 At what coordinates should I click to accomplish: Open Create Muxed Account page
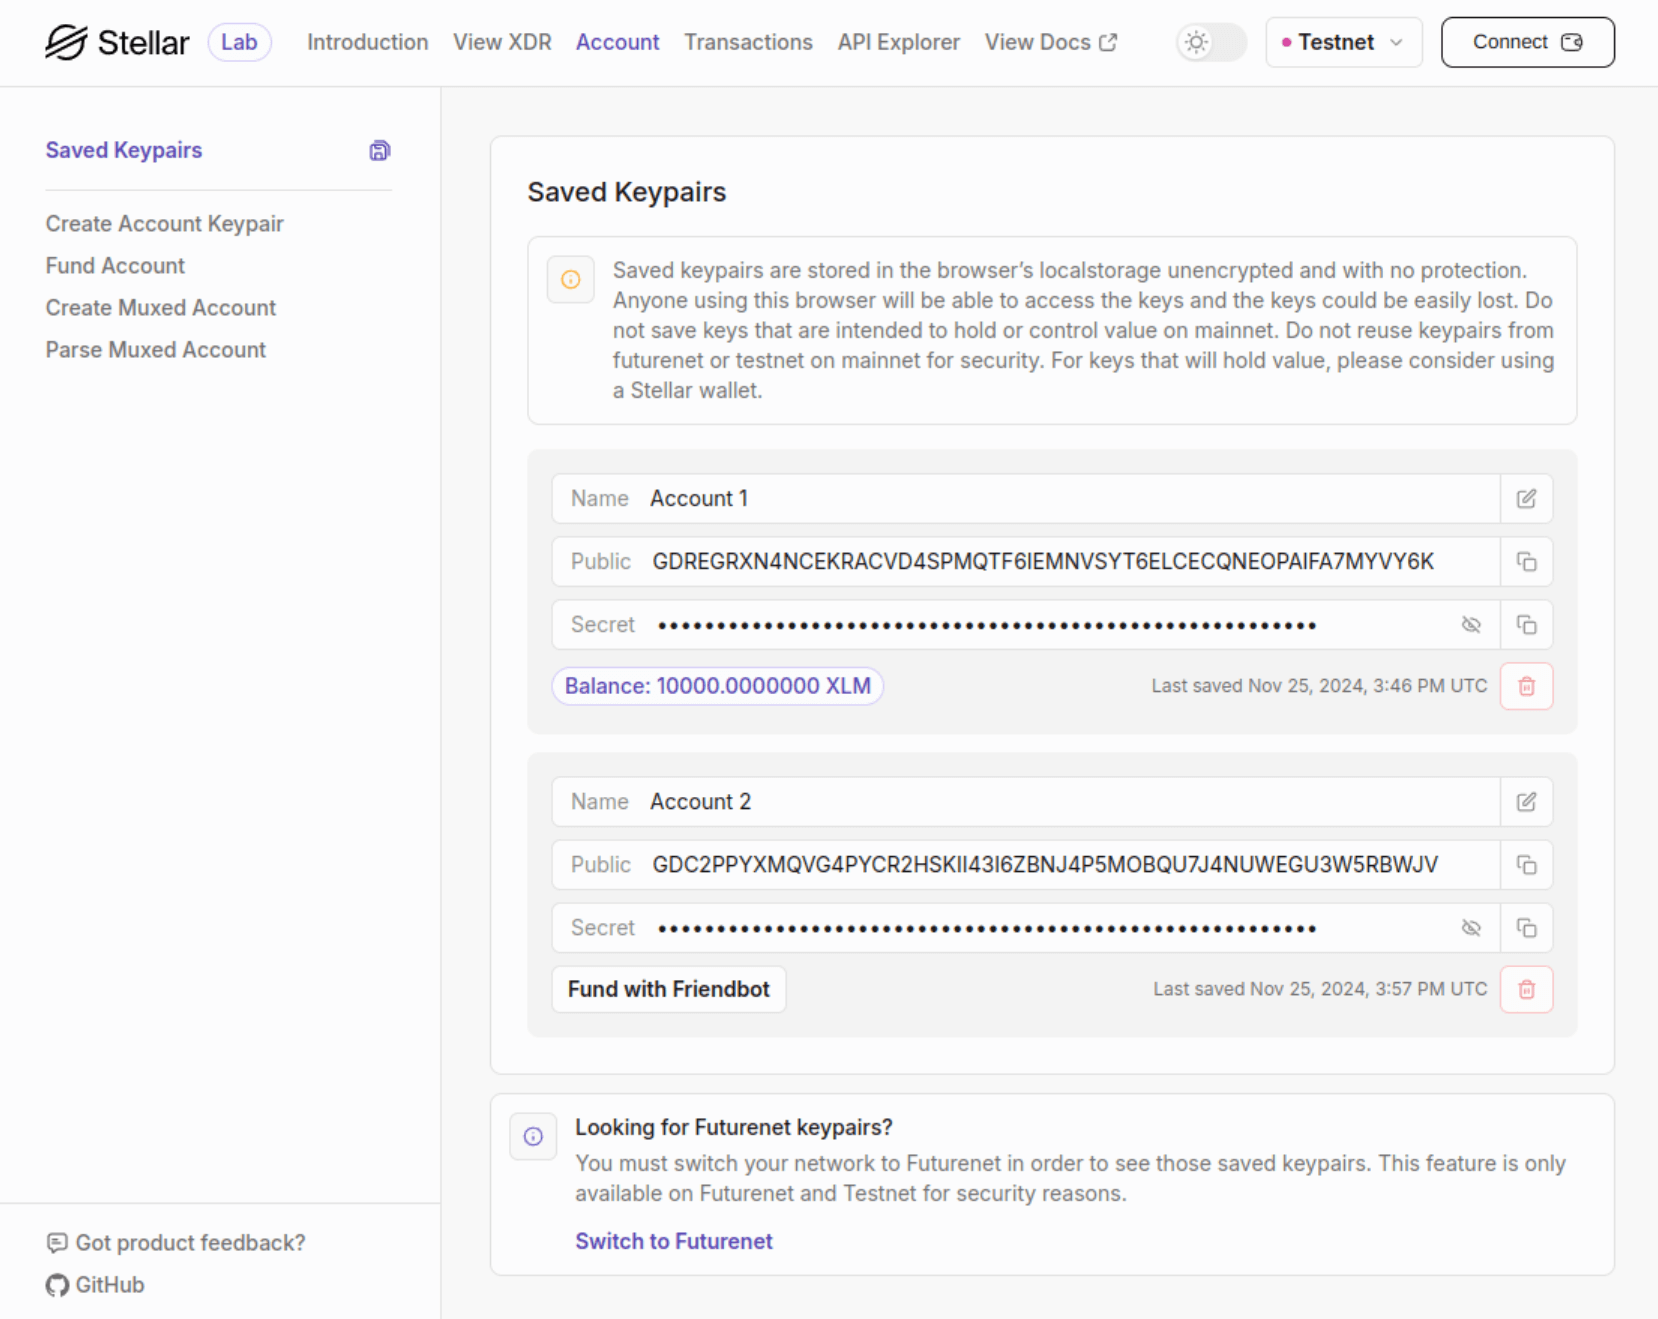pyautogui.click(x=160, y=308)
